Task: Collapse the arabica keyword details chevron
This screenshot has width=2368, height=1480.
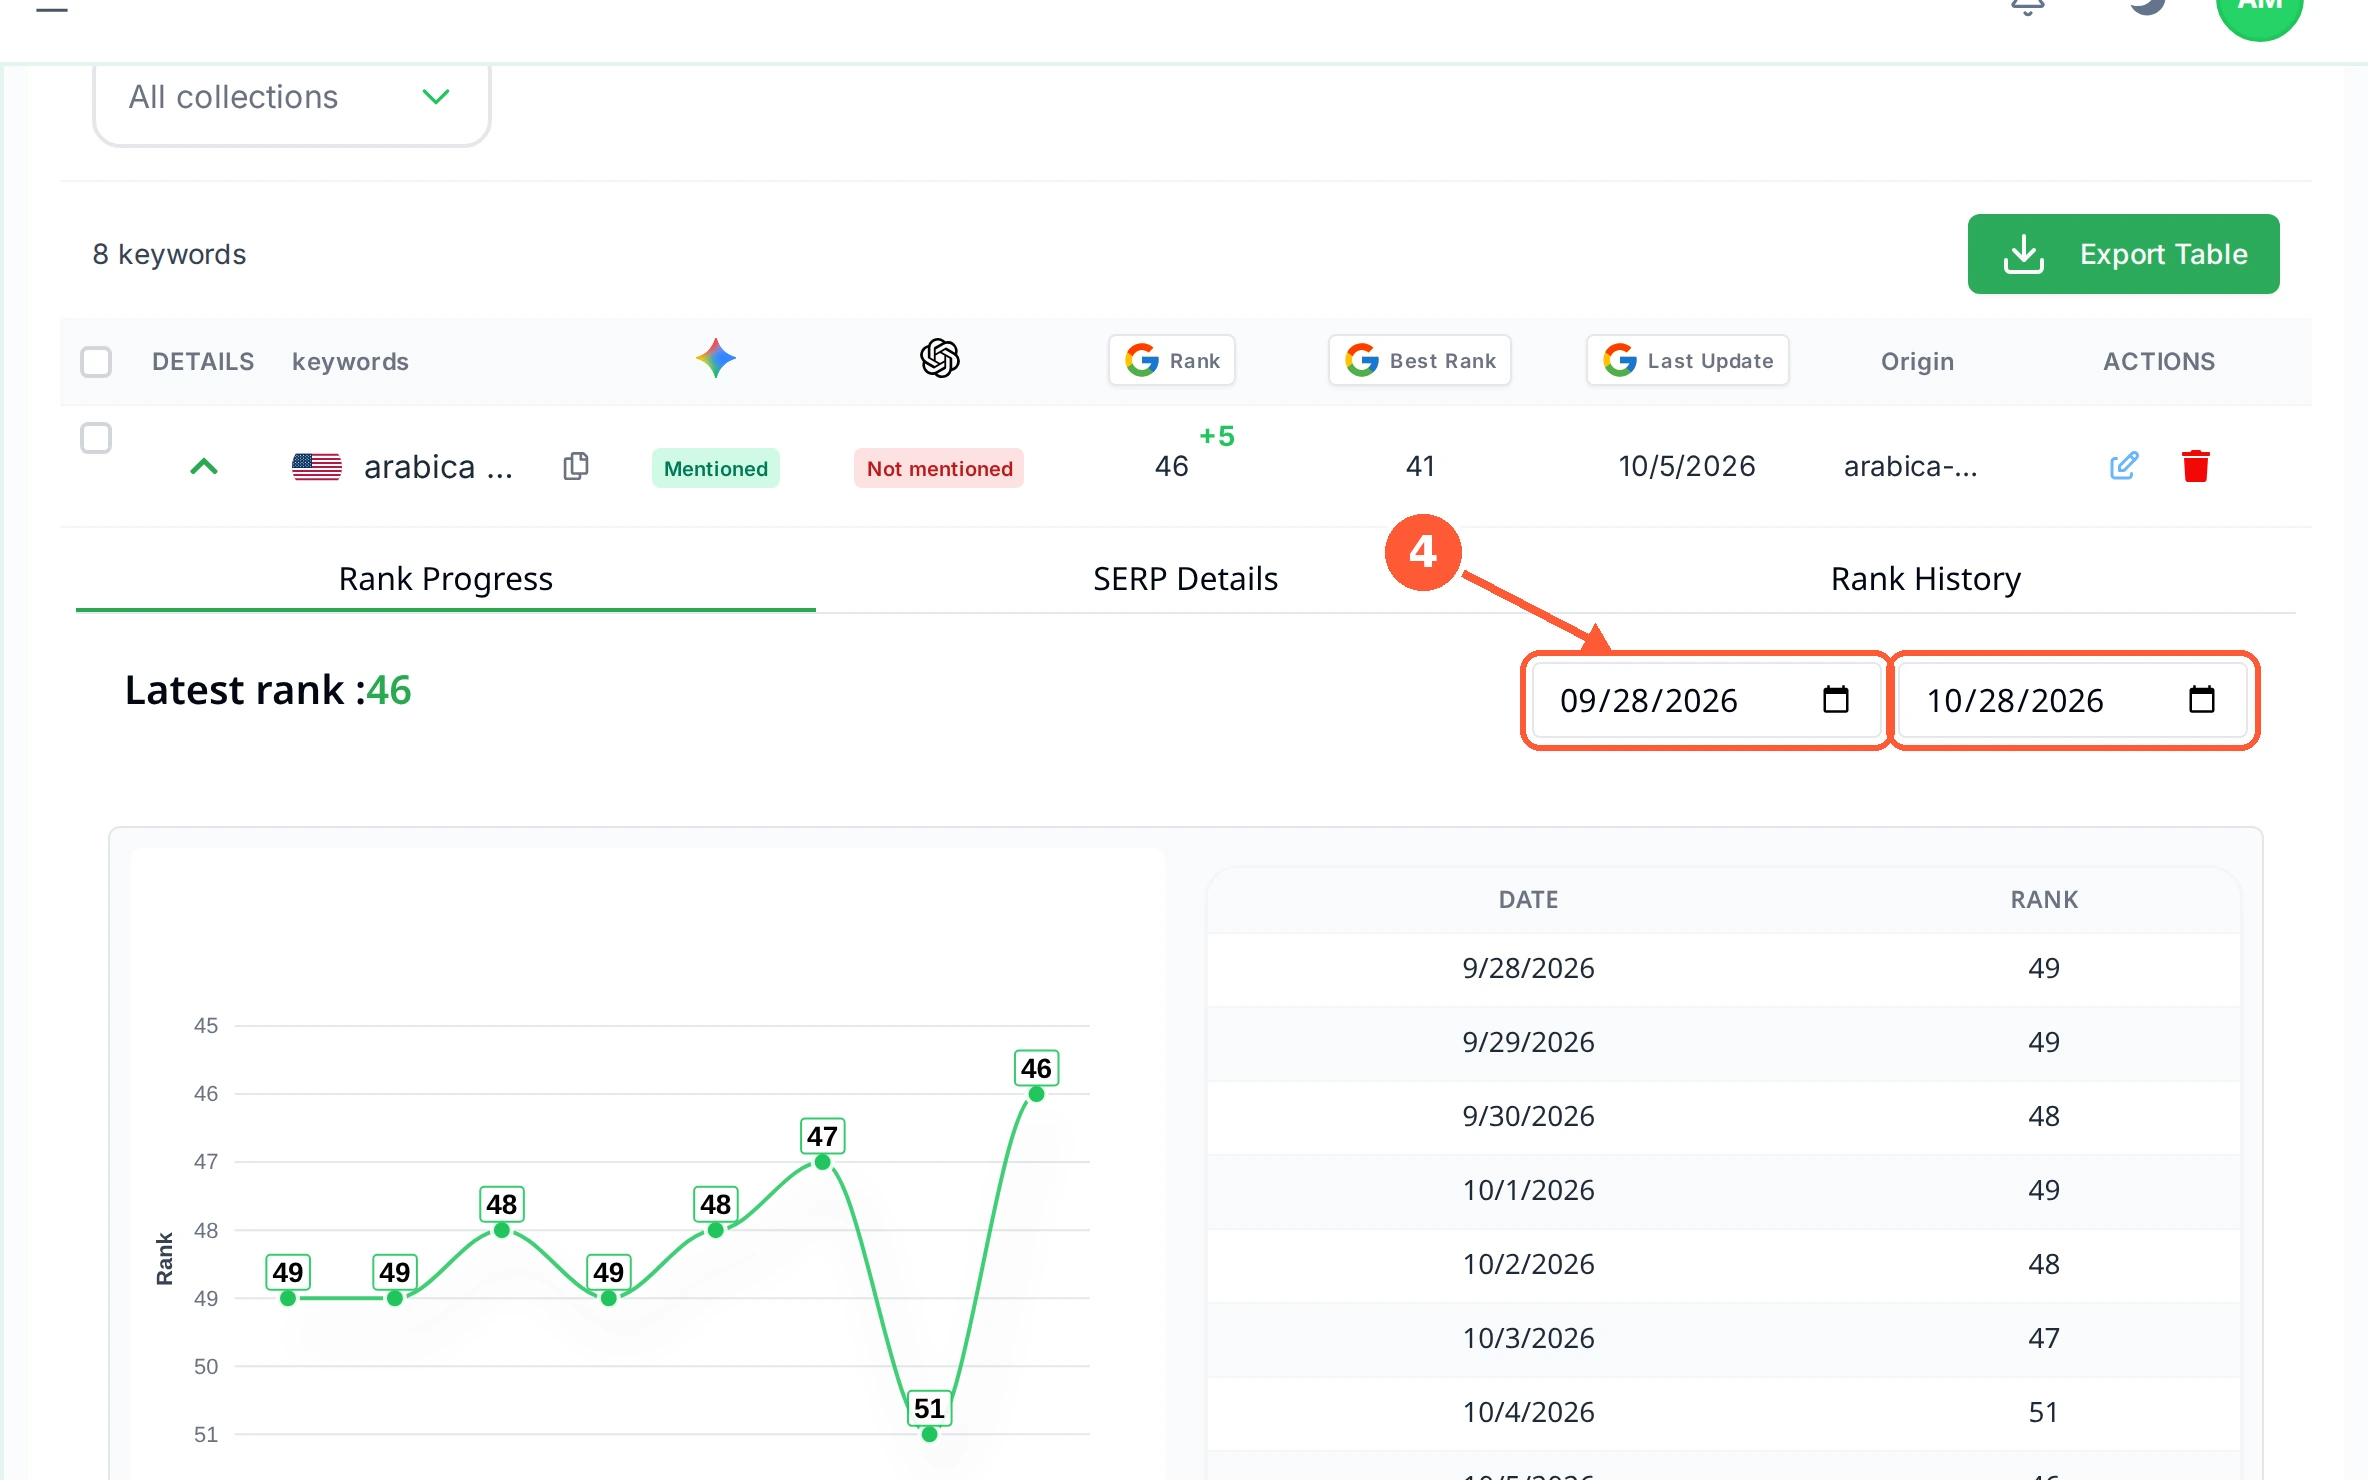Action: click(x=204, y=467)
